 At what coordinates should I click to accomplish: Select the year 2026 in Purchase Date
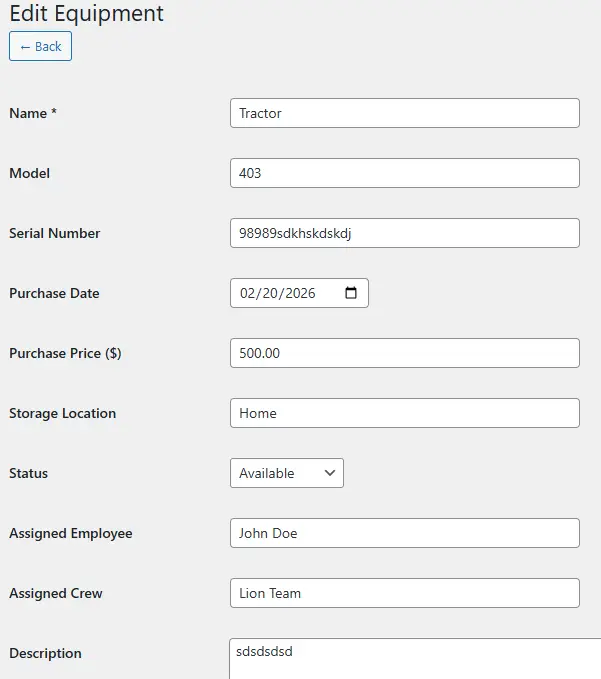[299, 293]
